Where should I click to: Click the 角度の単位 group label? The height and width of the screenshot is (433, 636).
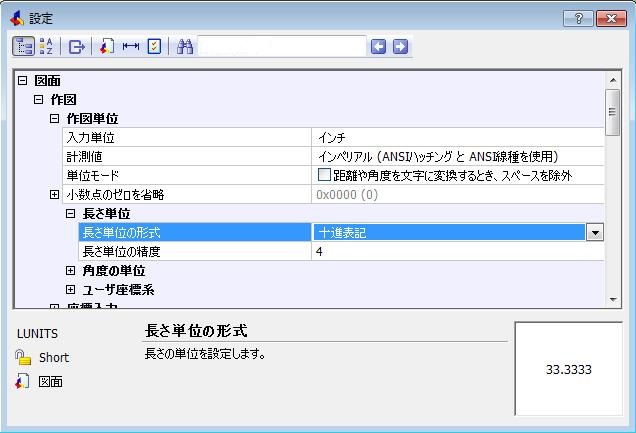point(114,270)
